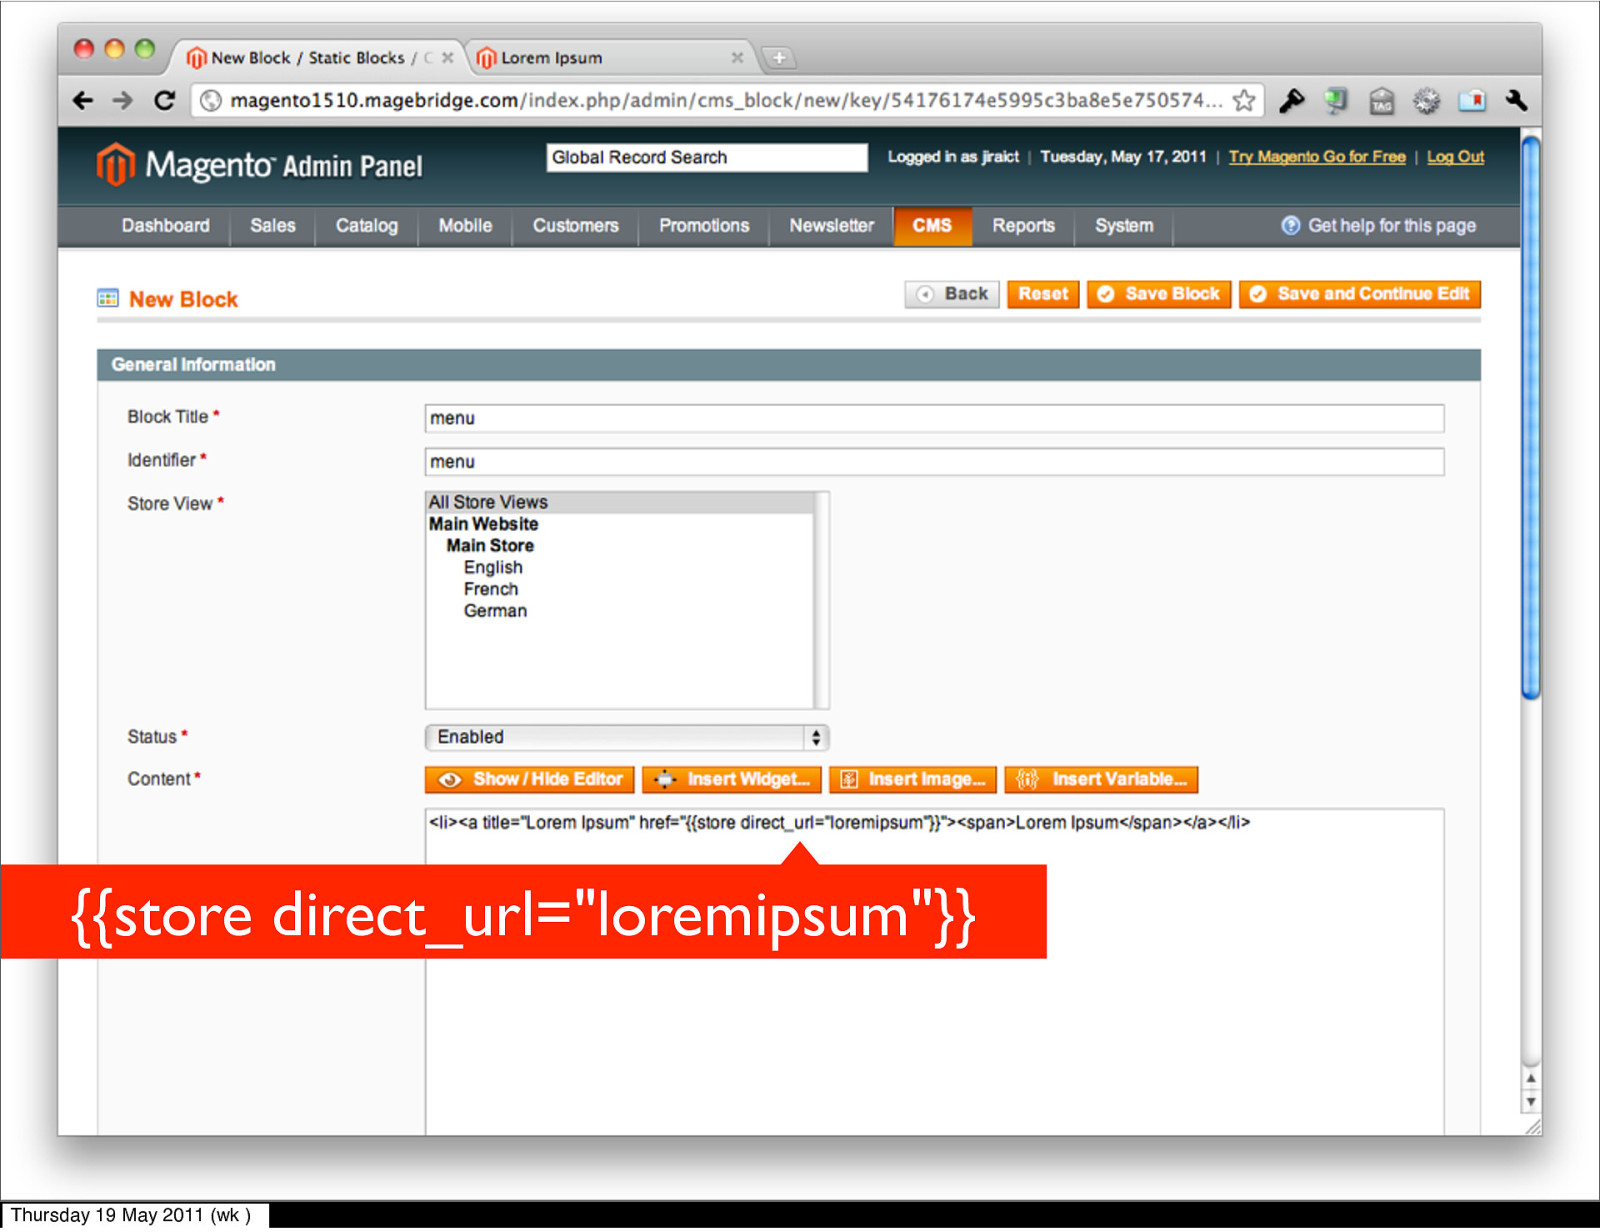This screenshot has width=1600, height=1232.
Task: Click the green monitor extension icon
Action: click(1336, 100)
